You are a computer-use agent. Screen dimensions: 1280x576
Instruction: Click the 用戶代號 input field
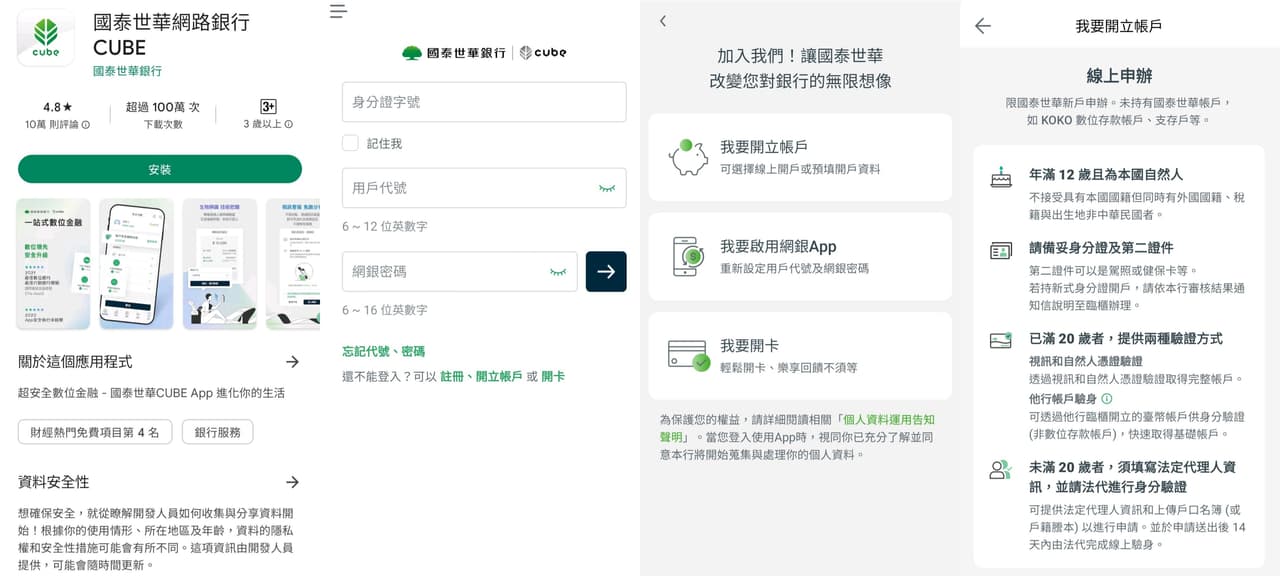(x=484, y=188)
